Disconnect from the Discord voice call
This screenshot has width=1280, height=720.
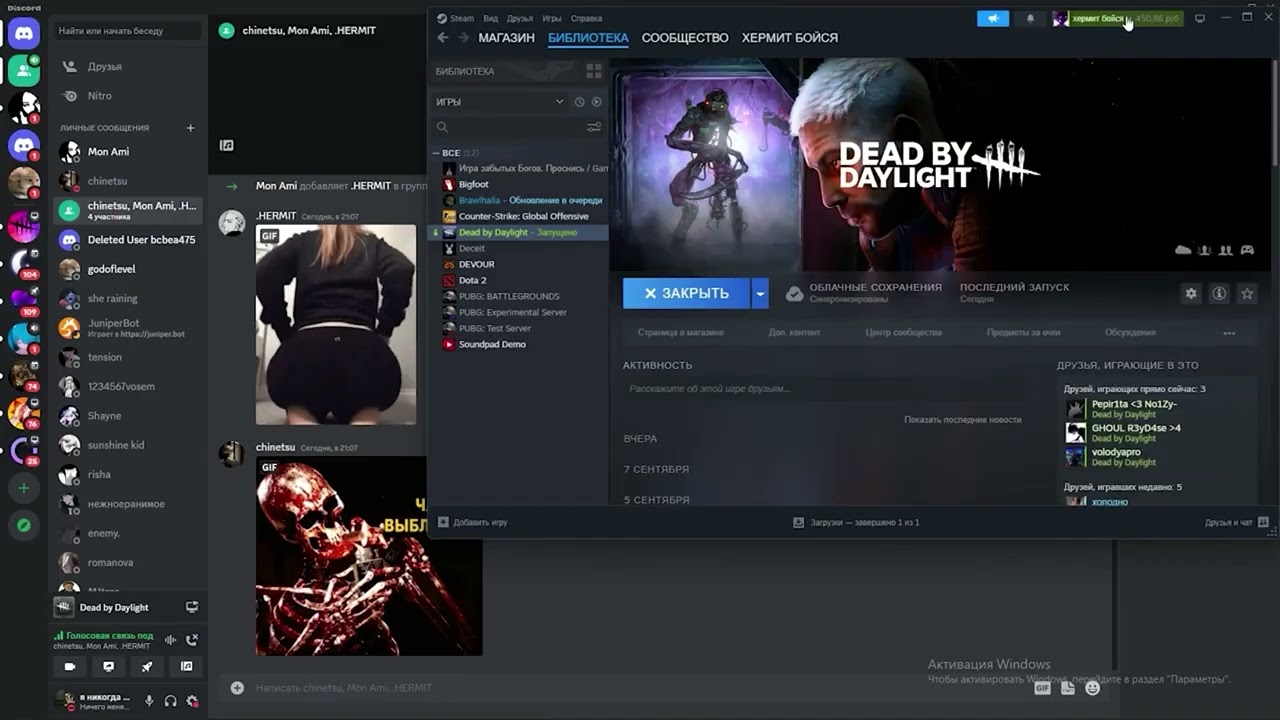(x=192, y=640)
